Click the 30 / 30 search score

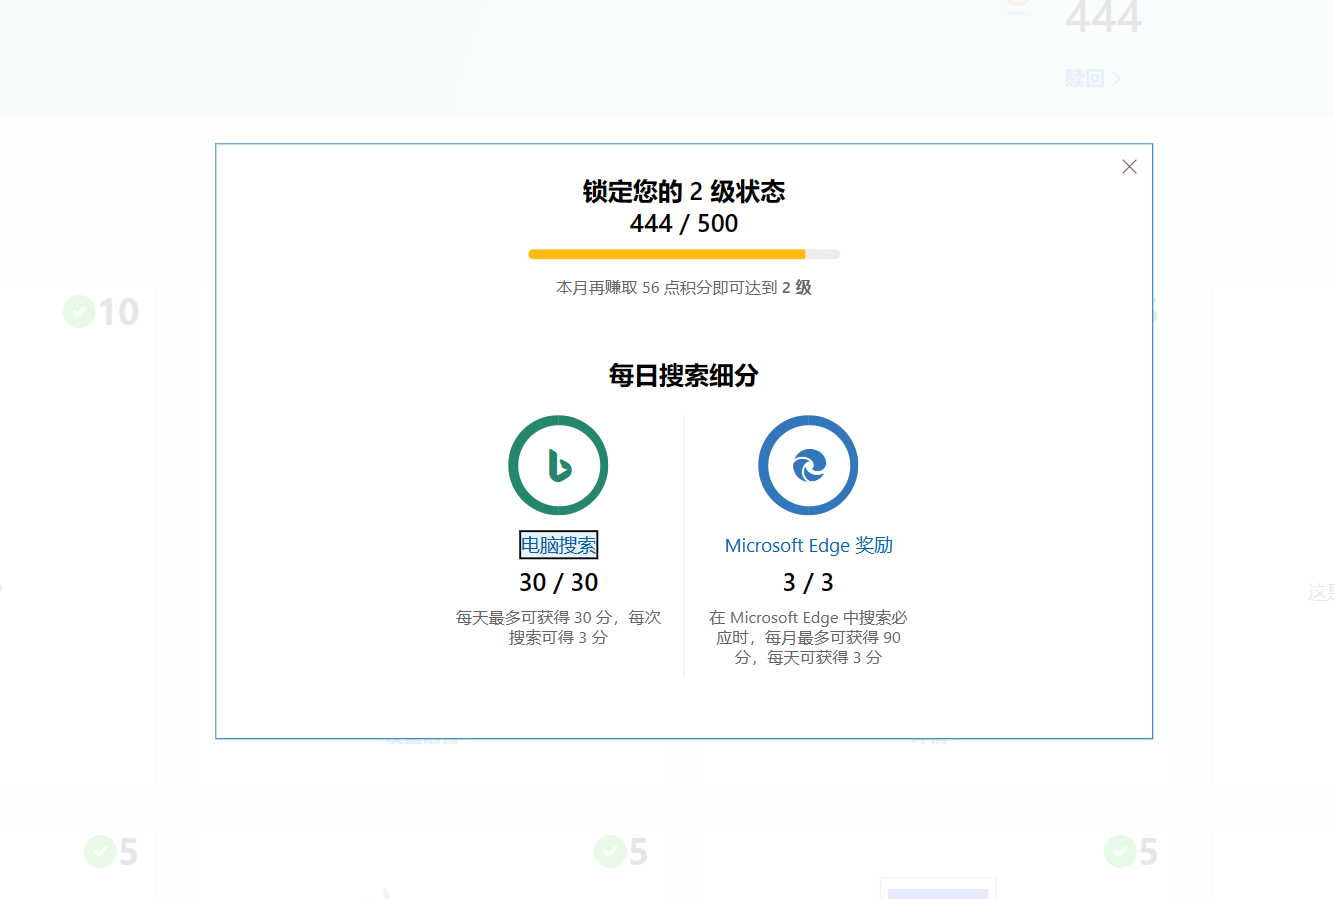click(x=559, y=582)
